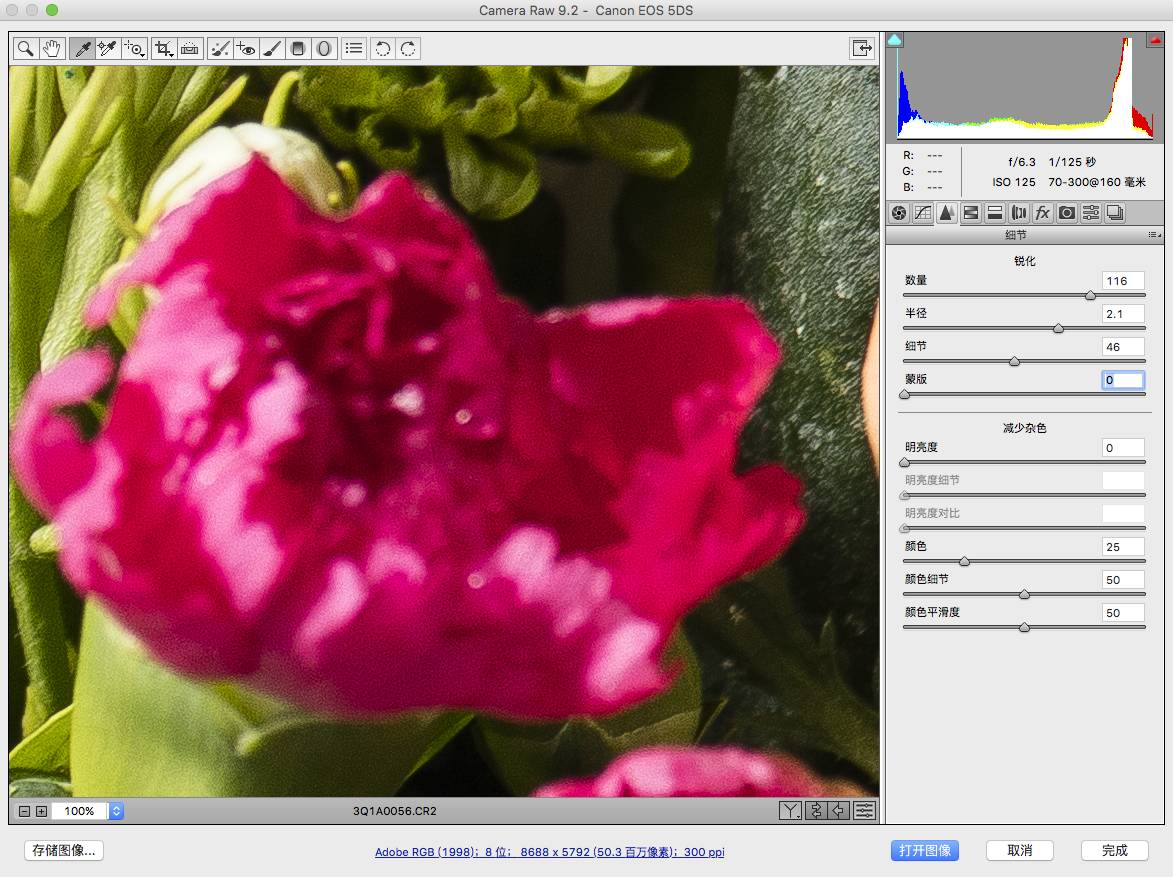Open the Presets panel tab
Image resolution: width=1173 pixels, height=877 pixels.
tap(1091, 213)
